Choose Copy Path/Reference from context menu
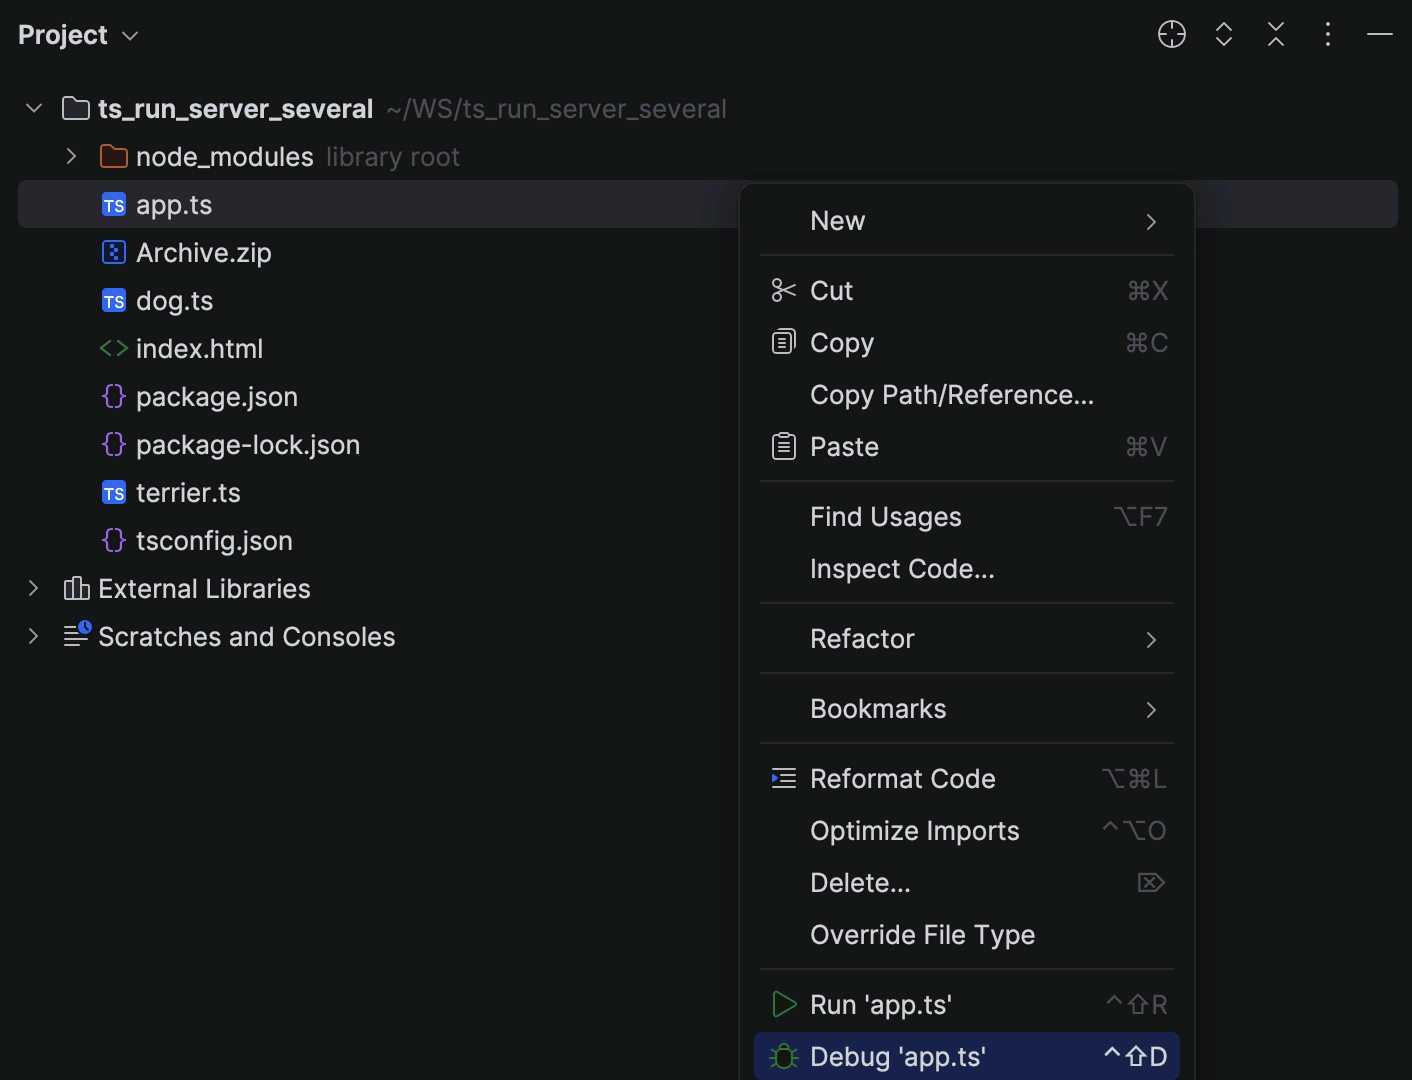 (x=951, y=394)
